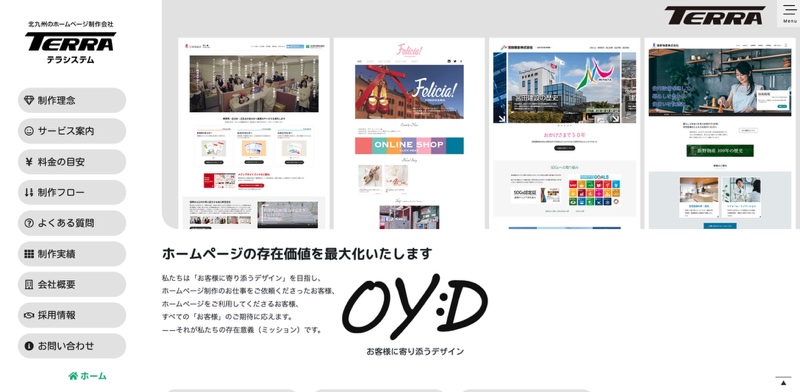
Task: Open 制作フロー from sidebar
Action: pos(72,192)
